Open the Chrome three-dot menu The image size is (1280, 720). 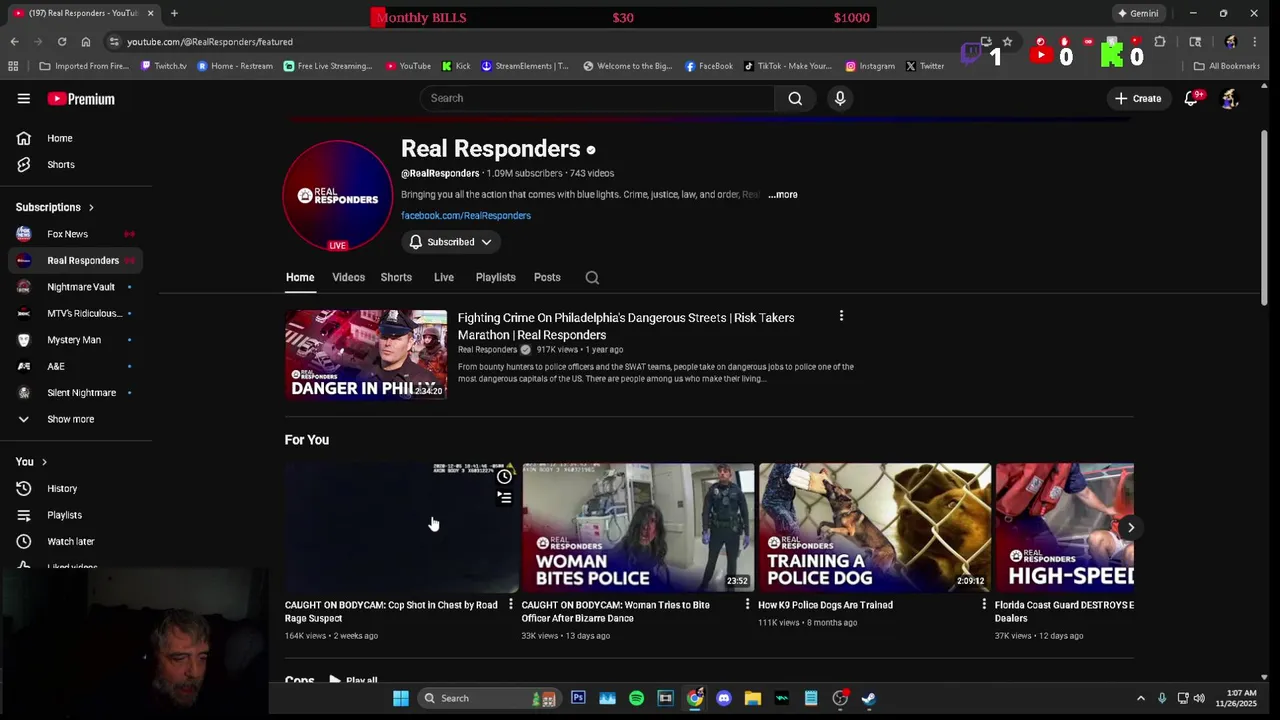tap(1254, 42)
